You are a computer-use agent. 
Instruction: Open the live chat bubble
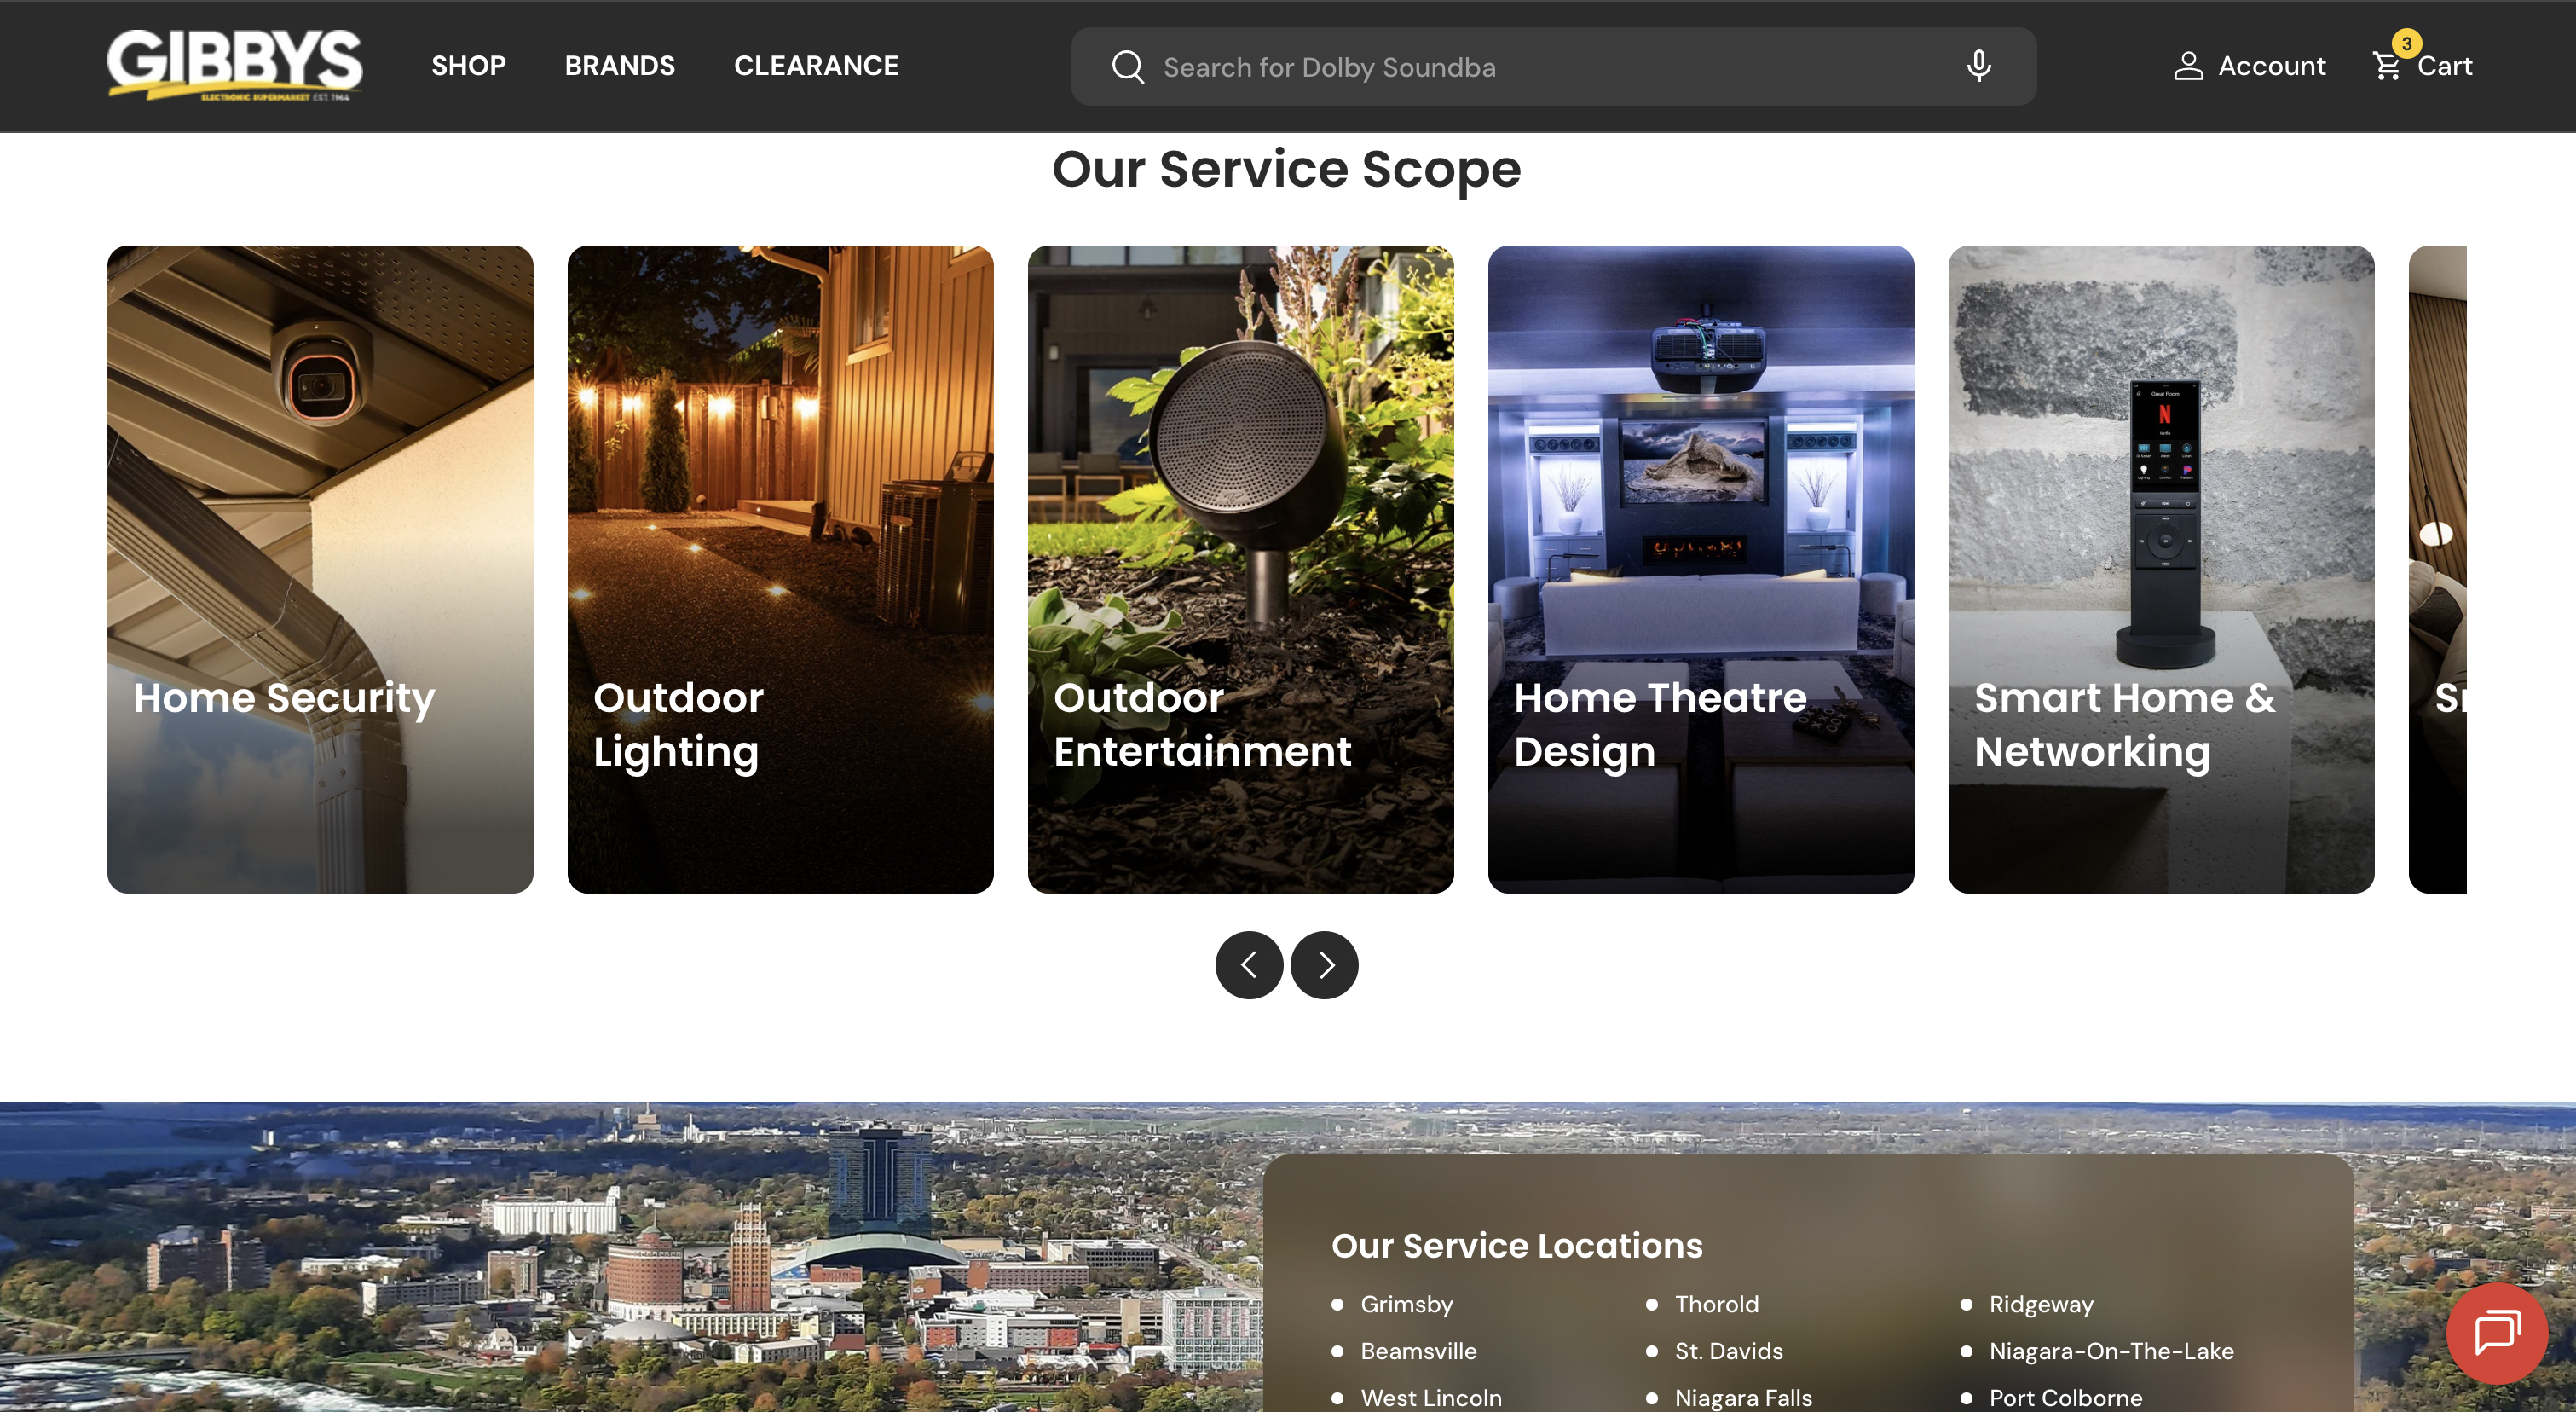[x=2497, y=1333]
